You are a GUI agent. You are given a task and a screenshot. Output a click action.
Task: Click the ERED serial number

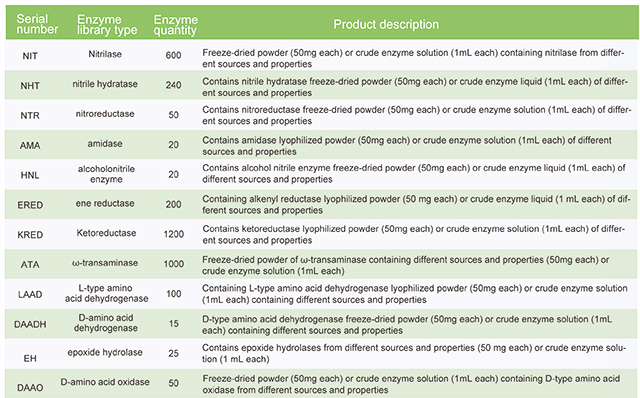click(x=30, y=205)
